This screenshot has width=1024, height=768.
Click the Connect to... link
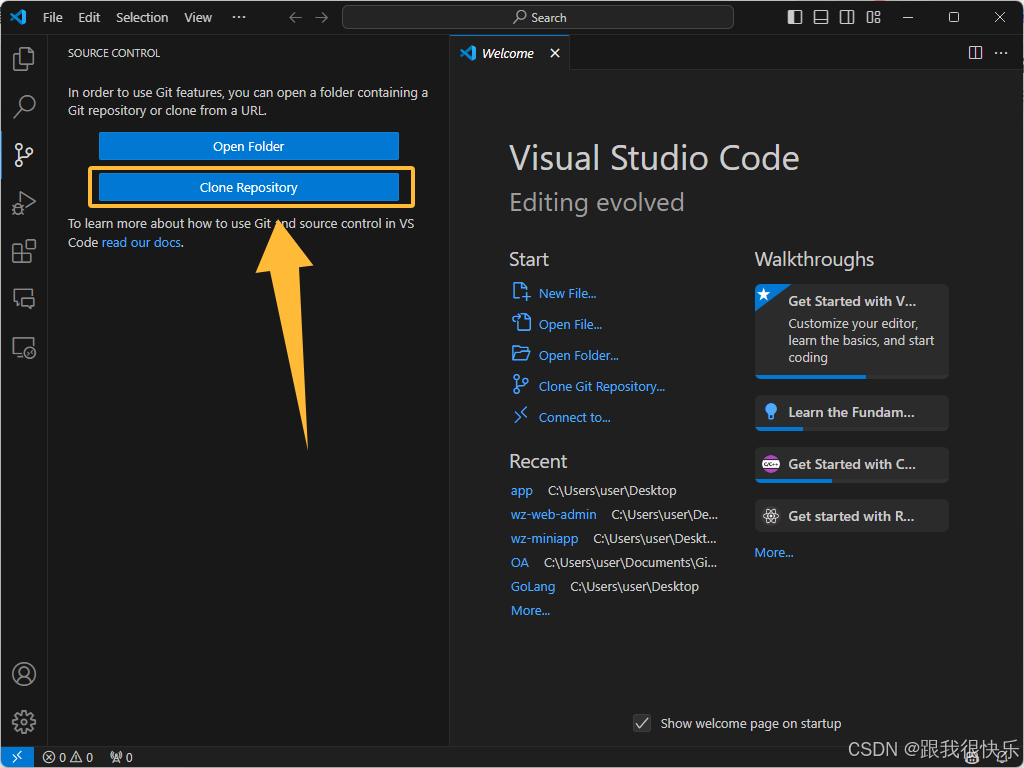(x=575, y=418)
